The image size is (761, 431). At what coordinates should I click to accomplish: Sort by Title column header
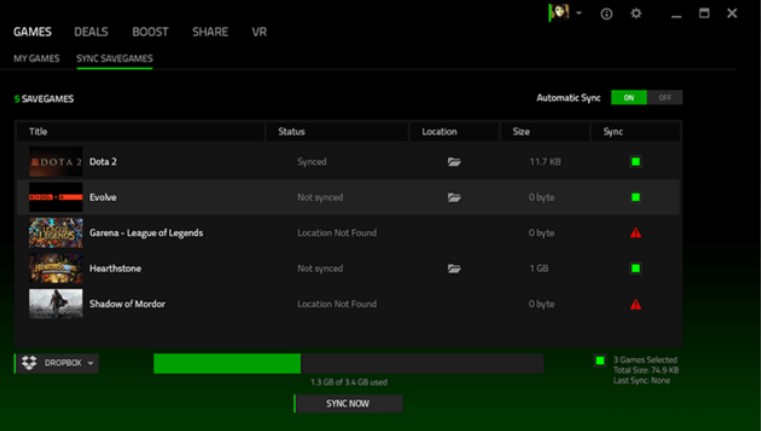pos(141,132)
